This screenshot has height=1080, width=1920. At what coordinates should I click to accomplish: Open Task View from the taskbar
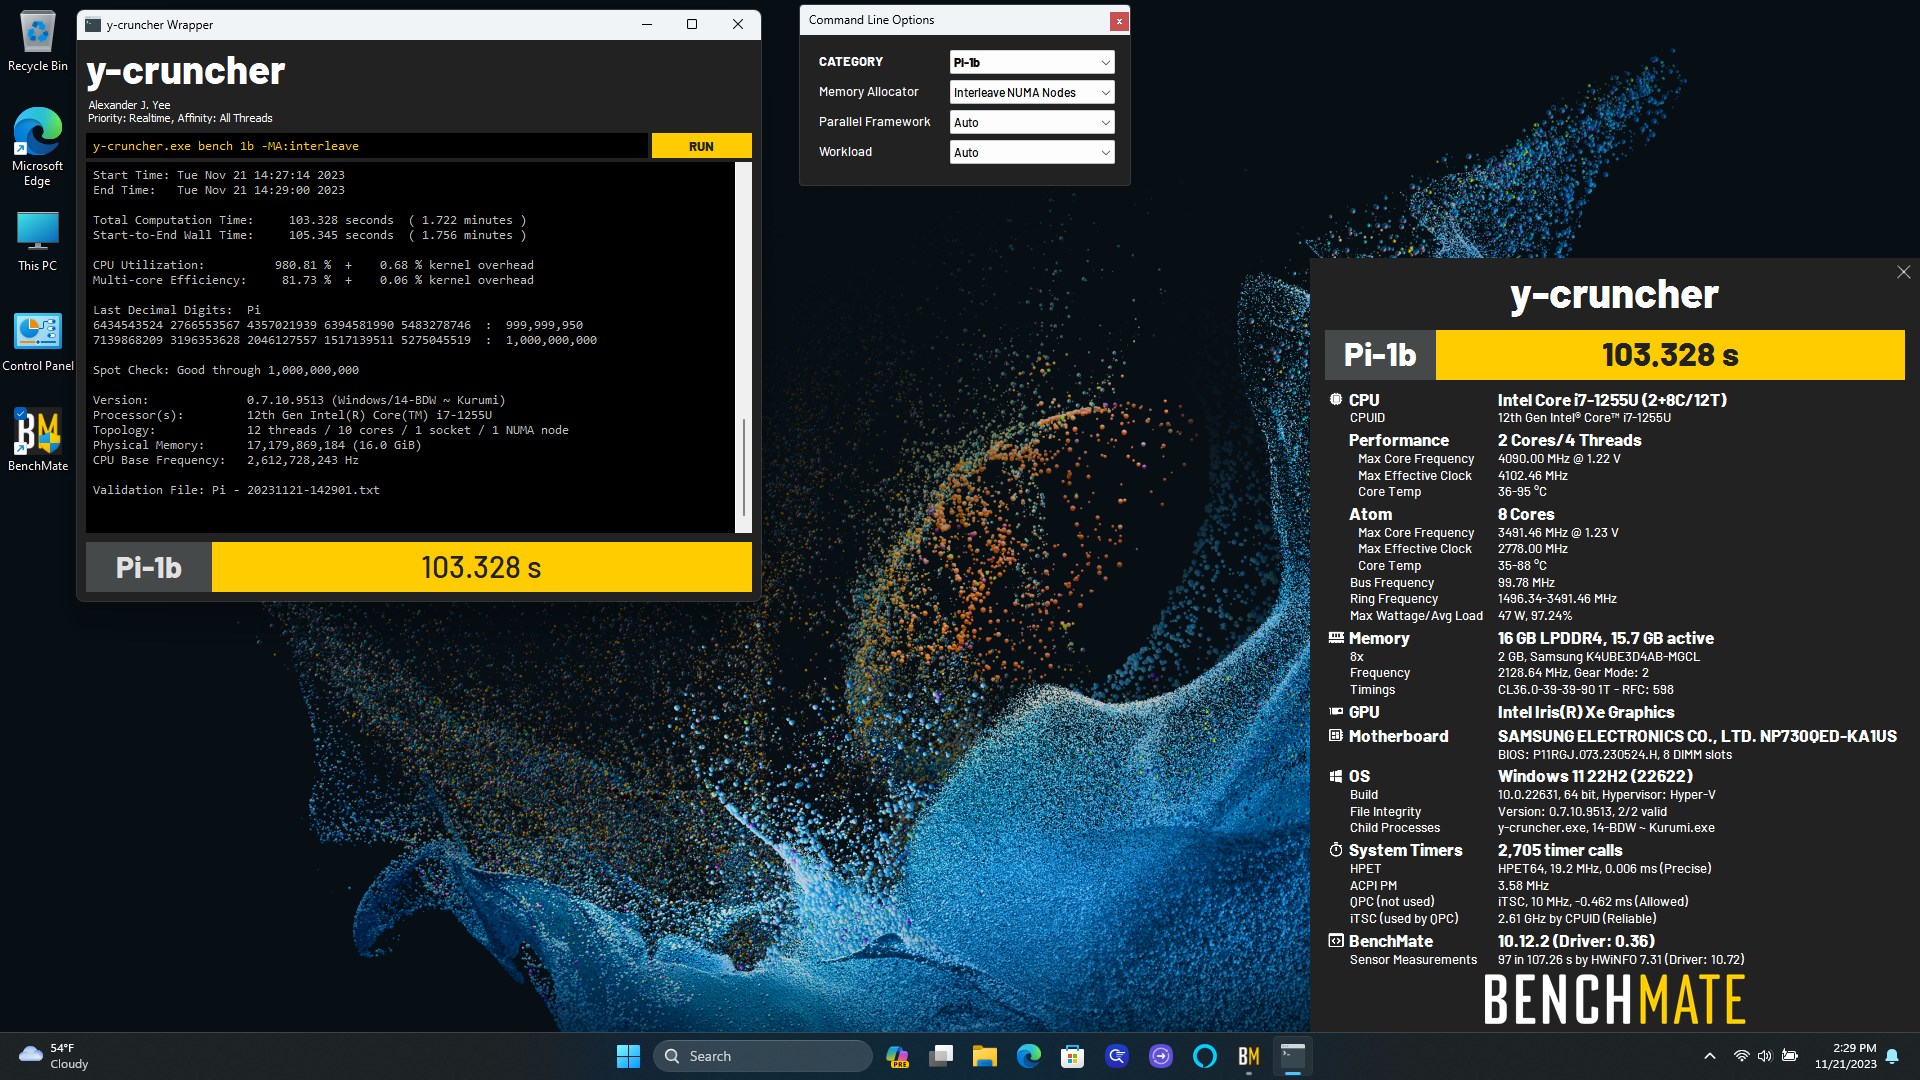(x=941, y=1056)
